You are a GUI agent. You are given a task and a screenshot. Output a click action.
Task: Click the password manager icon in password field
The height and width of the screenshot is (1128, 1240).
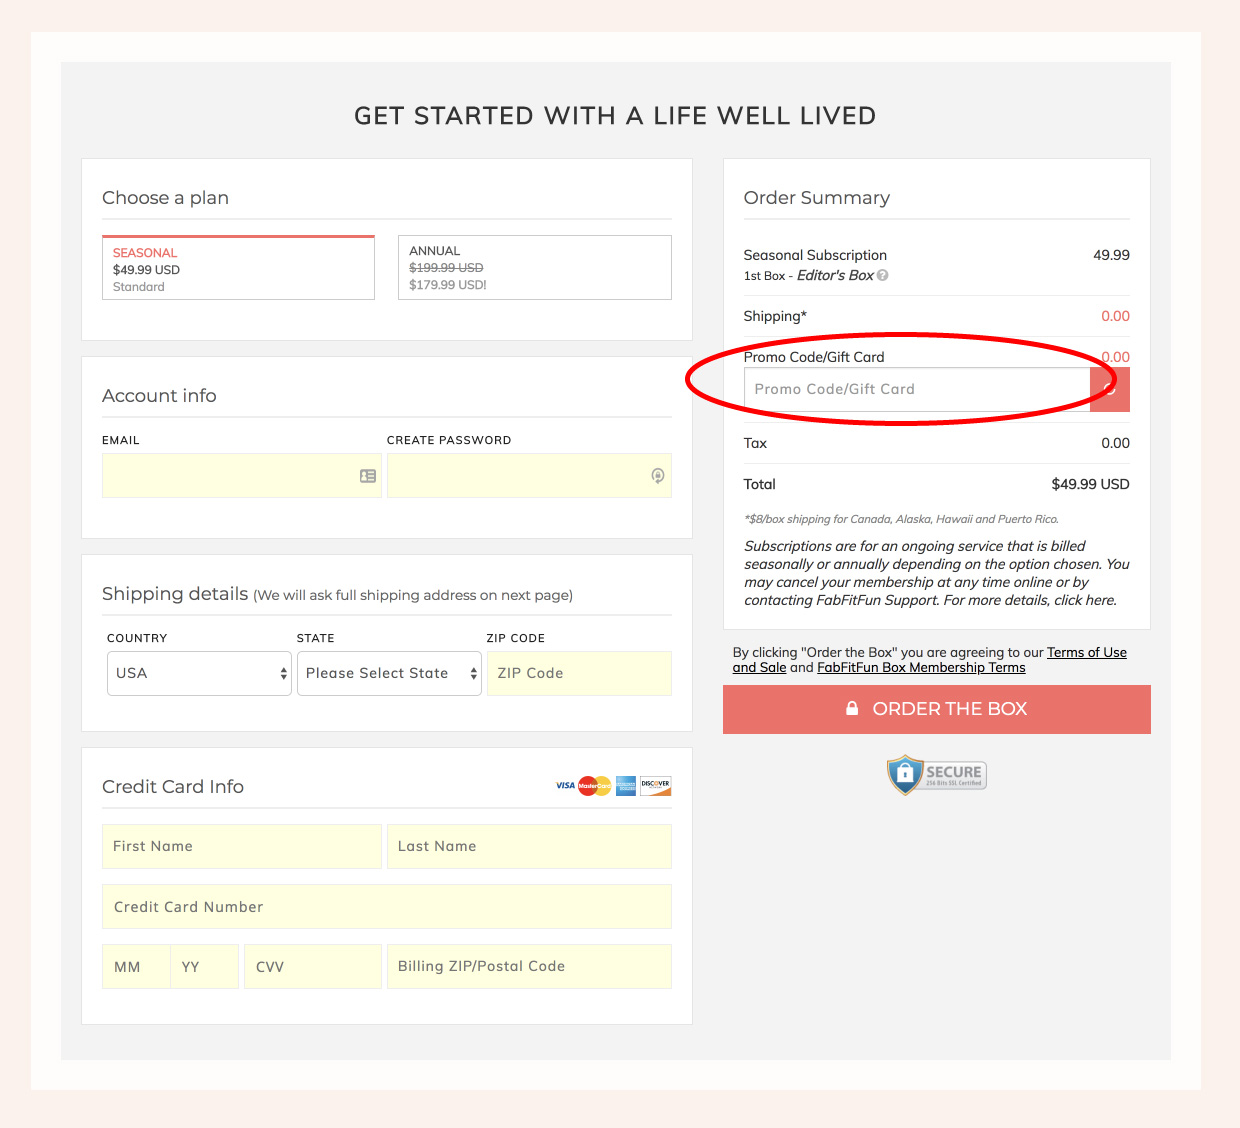(657, 476)
